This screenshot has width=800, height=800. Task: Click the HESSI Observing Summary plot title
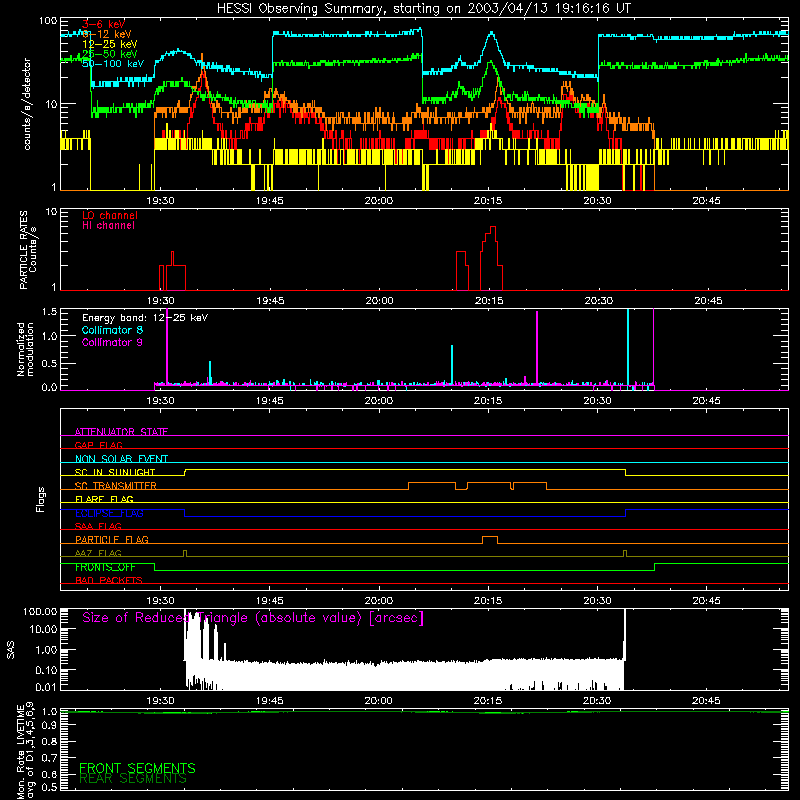(423, 9)
